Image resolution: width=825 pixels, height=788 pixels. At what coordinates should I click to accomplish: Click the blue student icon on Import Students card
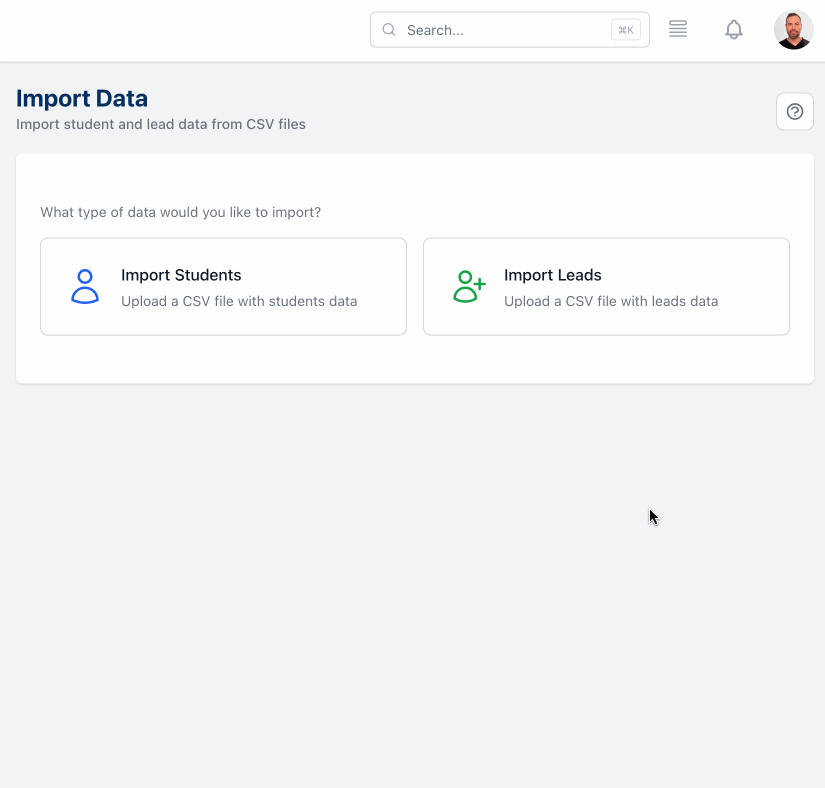click(x=84, y=286)
